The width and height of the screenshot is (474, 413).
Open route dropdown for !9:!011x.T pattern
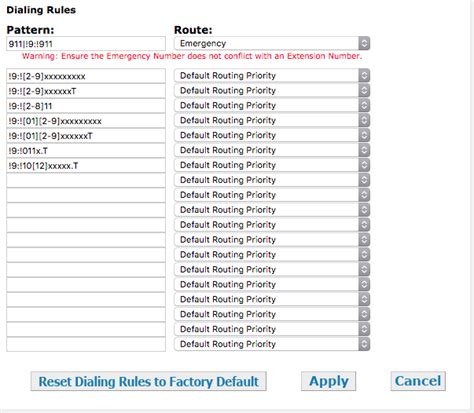point(272,150)
